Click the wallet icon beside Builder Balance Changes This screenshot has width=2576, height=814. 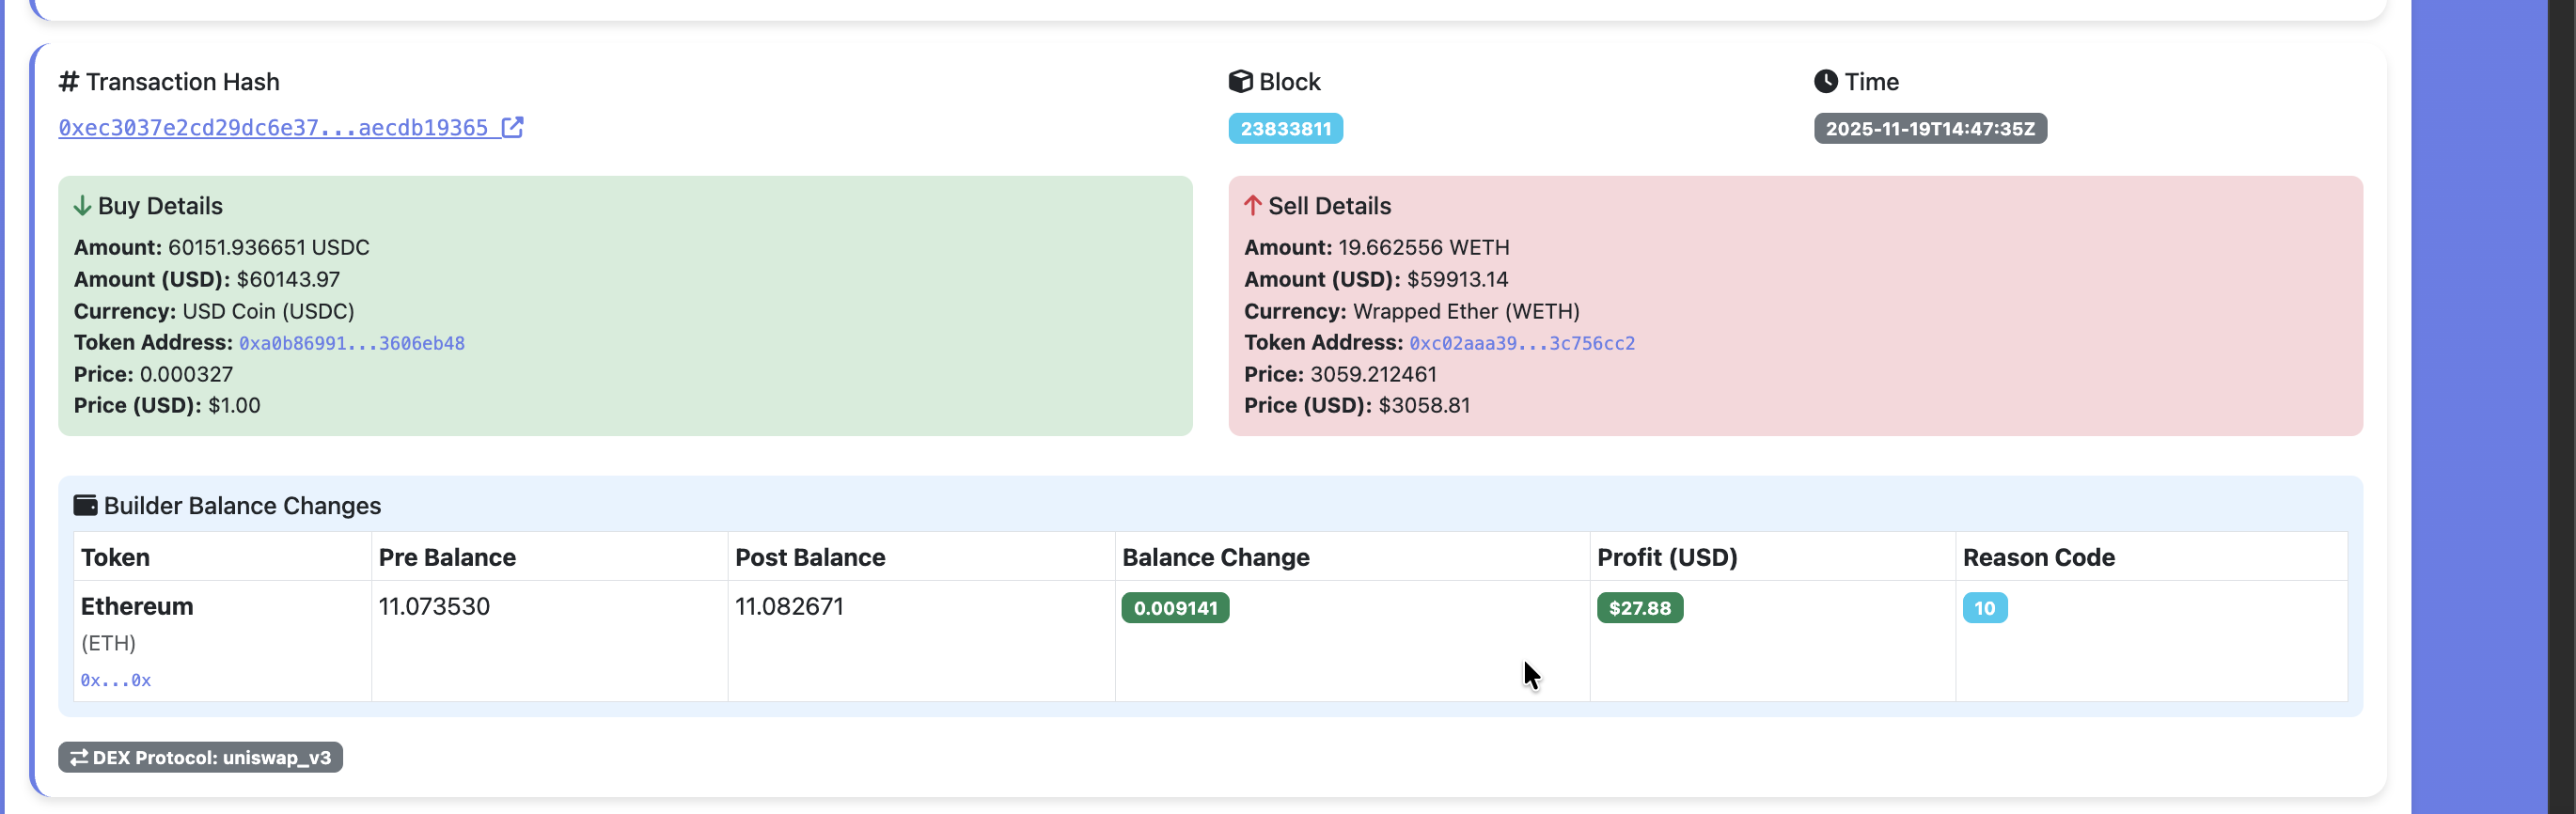tap(86, 505)
